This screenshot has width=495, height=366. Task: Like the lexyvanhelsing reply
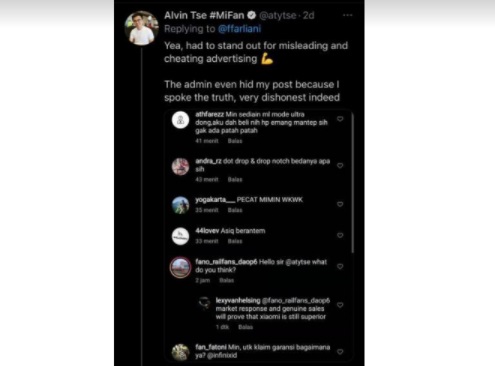click(340, 305)
